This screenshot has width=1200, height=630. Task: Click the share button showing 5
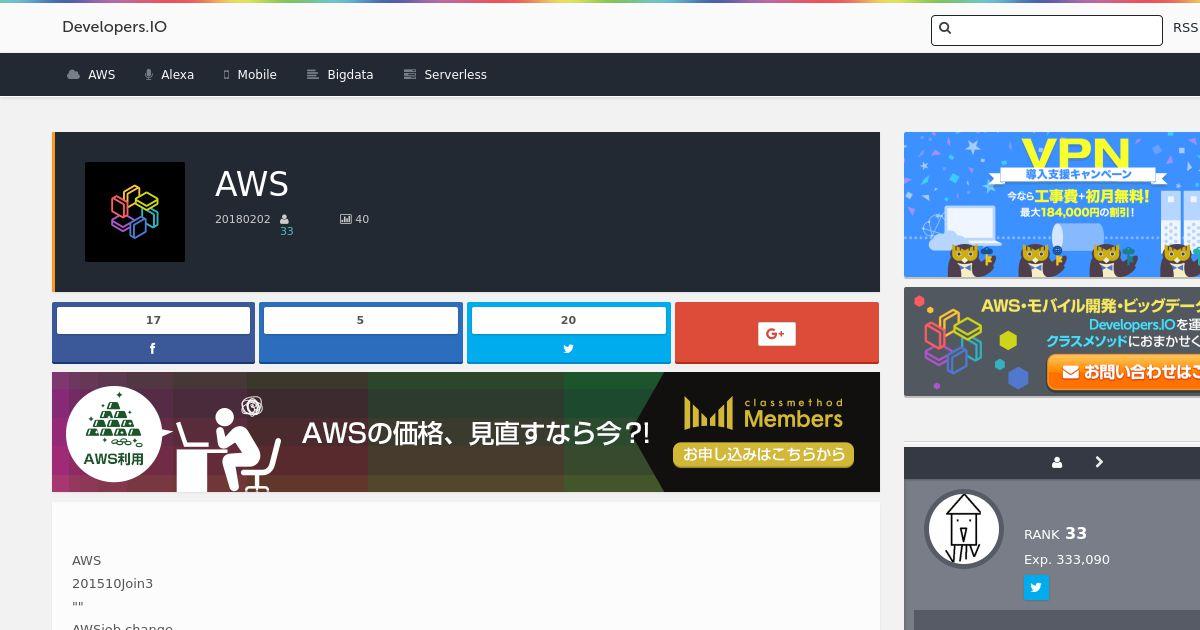click(361, 333)
